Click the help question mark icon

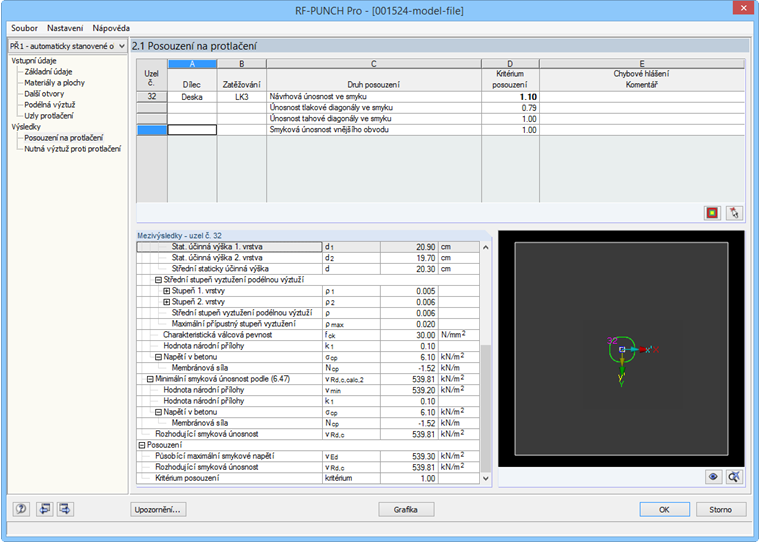point(21,509)
